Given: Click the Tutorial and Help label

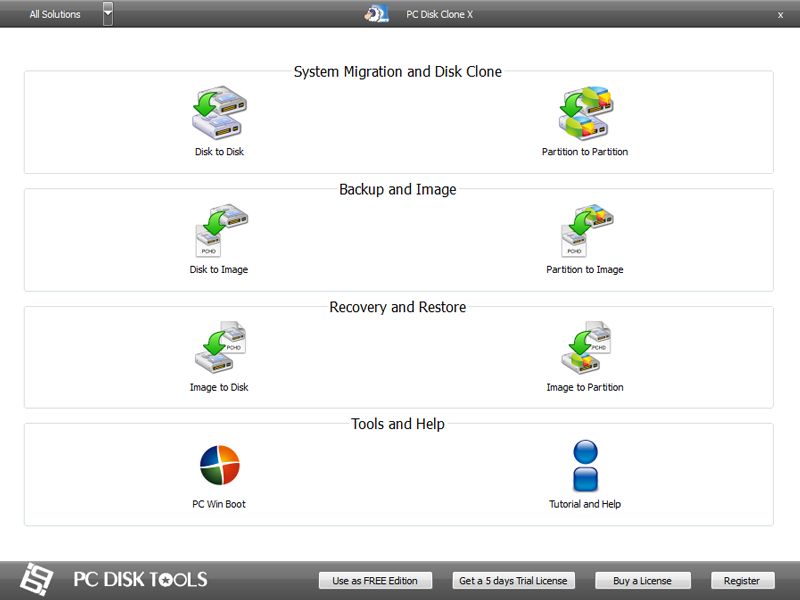Looking at the screenshot, I should point(585,504).
